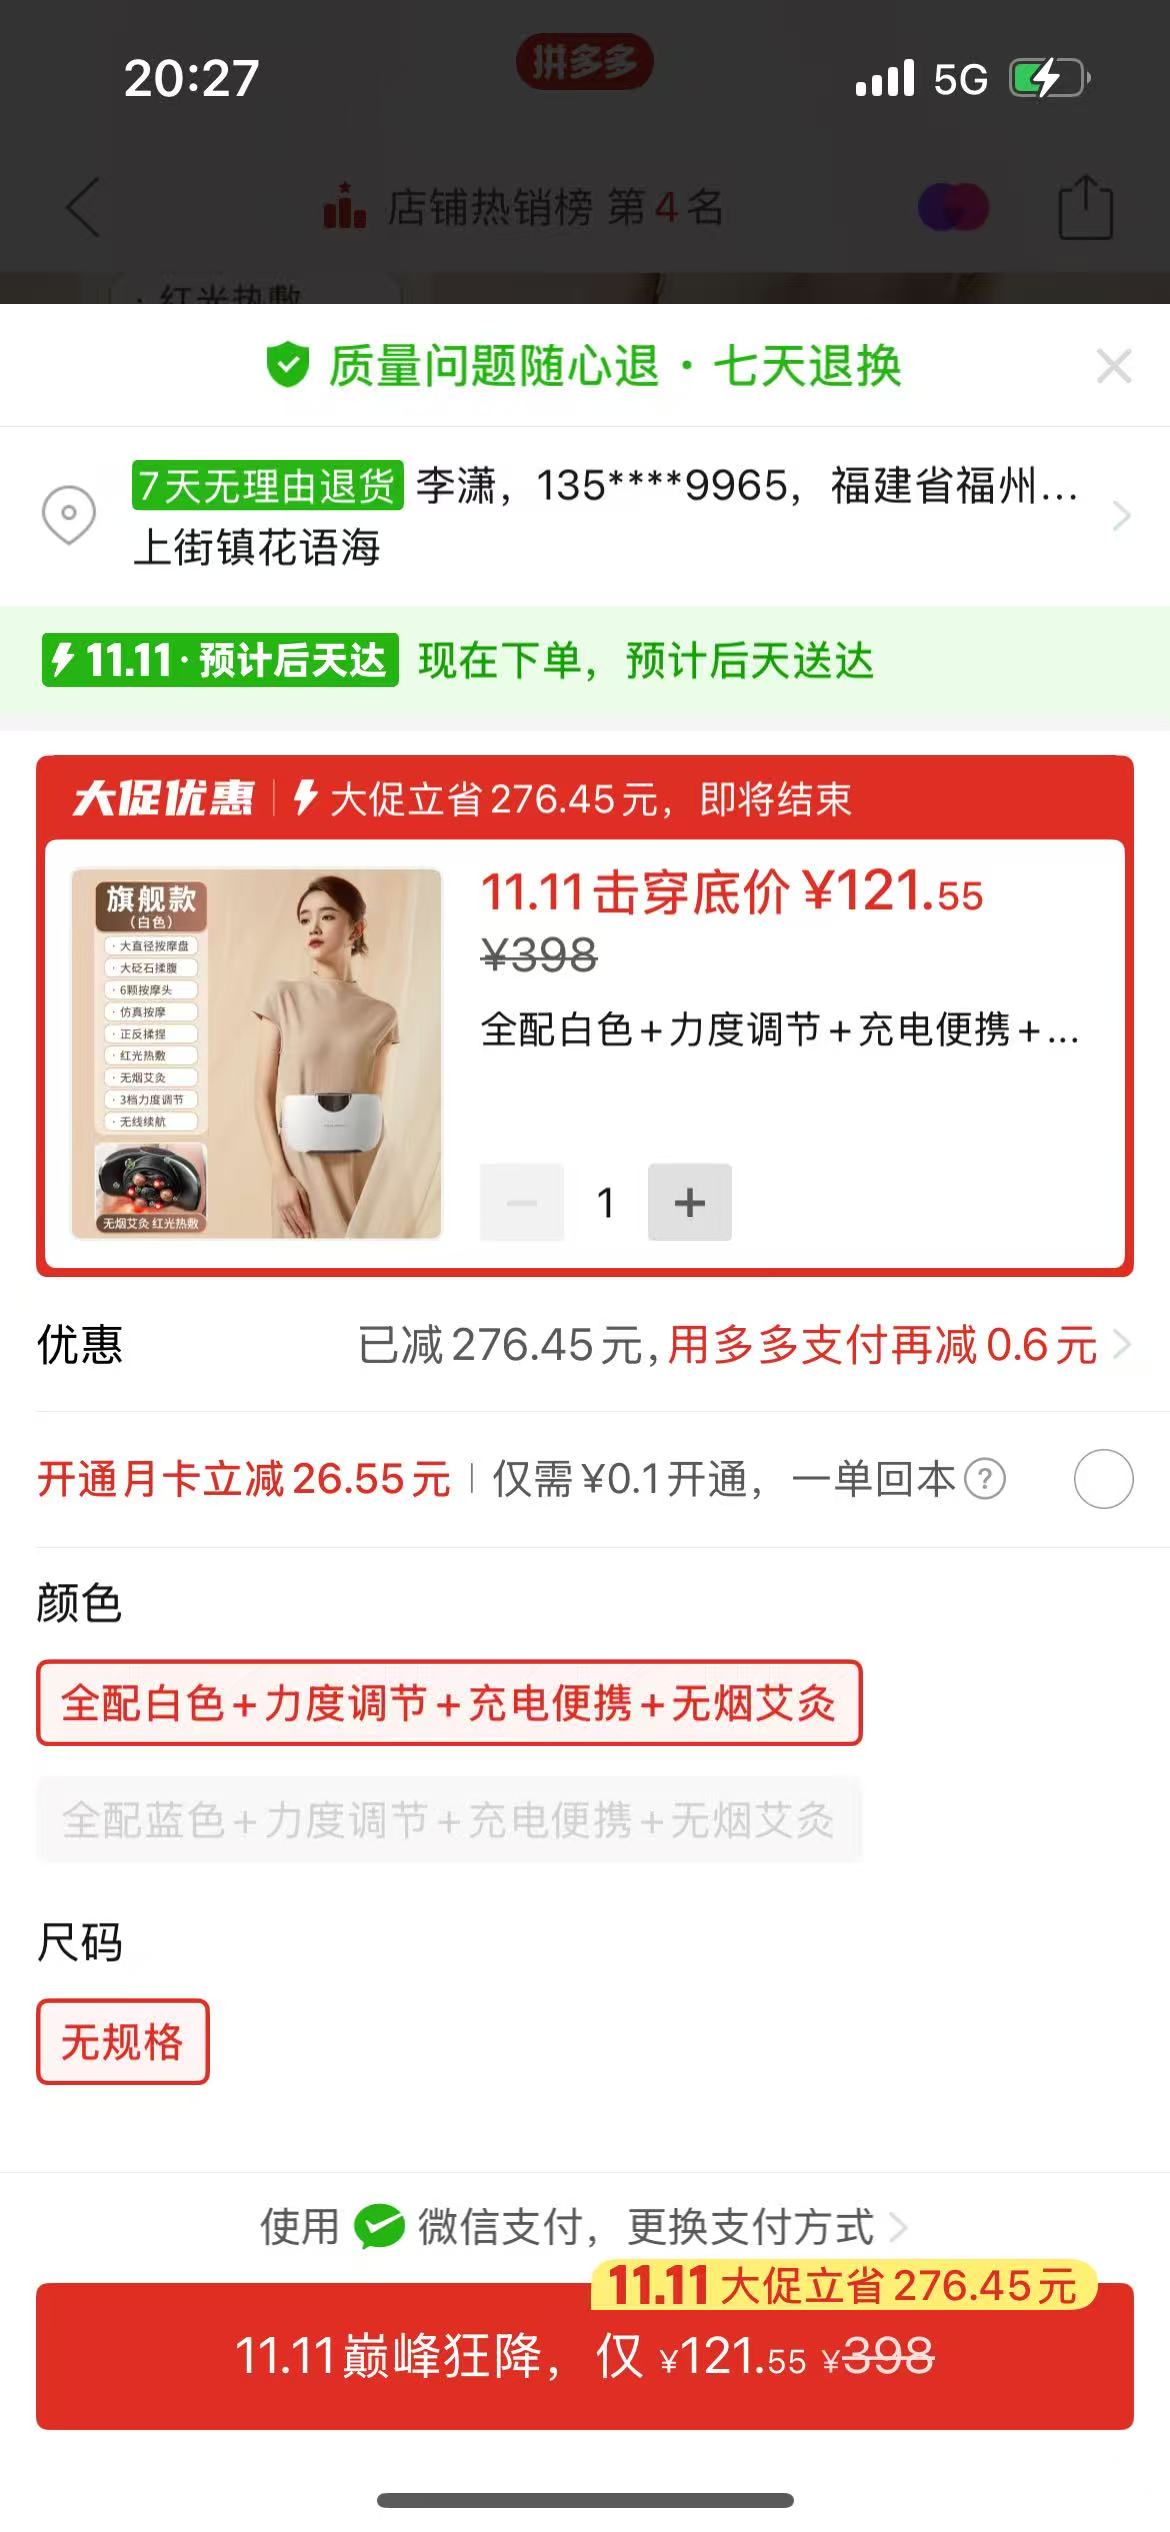Tap the green shield quality guarantee icon

[287, 365]
